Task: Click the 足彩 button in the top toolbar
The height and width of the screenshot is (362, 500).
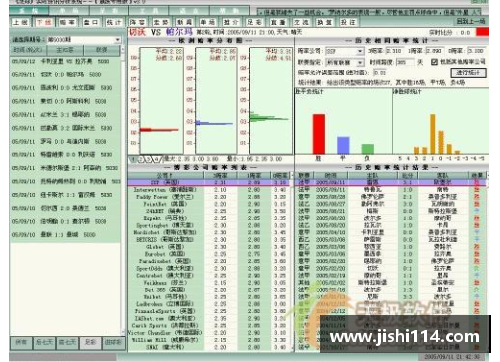Action: click(255, 22)
